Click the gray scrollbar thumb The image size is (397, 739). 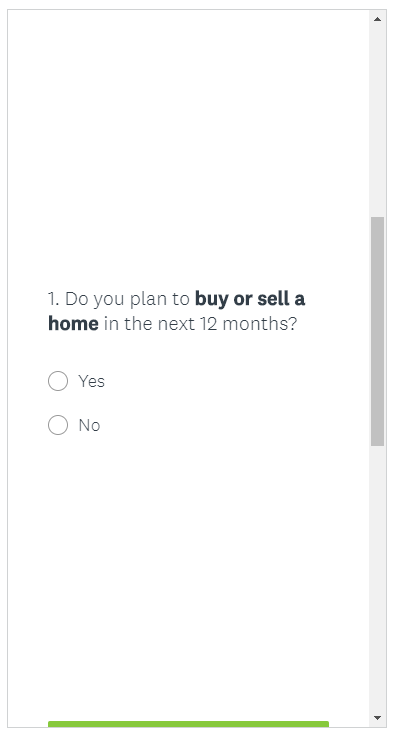377,331
